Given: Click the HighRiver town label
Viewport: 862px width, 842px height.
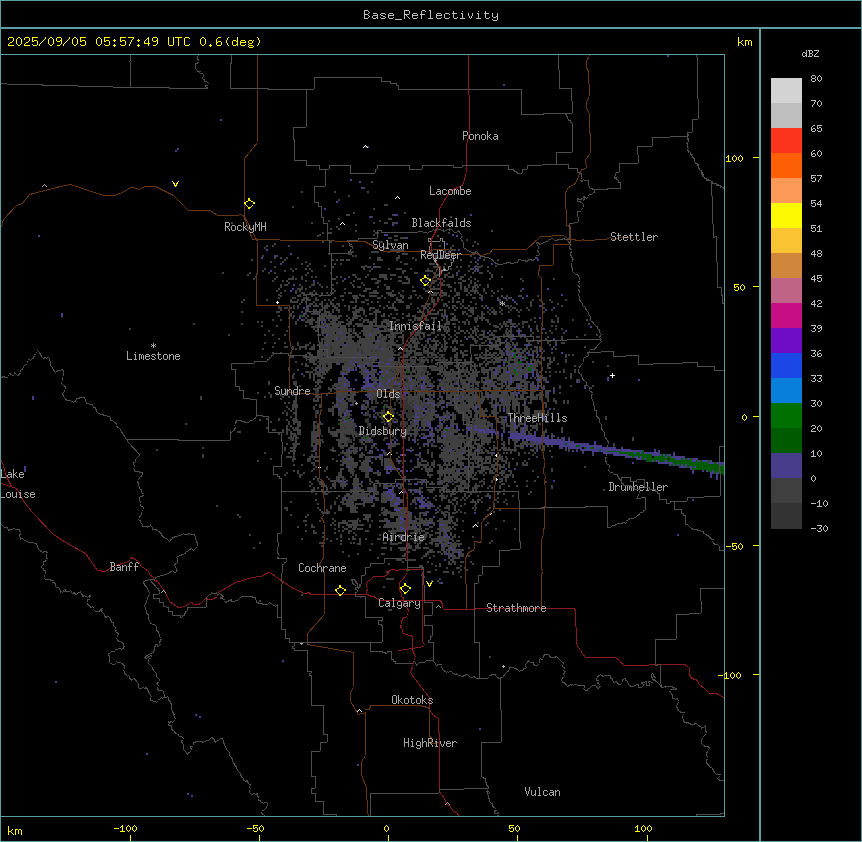Looking at the screenshot, I should (x=430, y=743).
